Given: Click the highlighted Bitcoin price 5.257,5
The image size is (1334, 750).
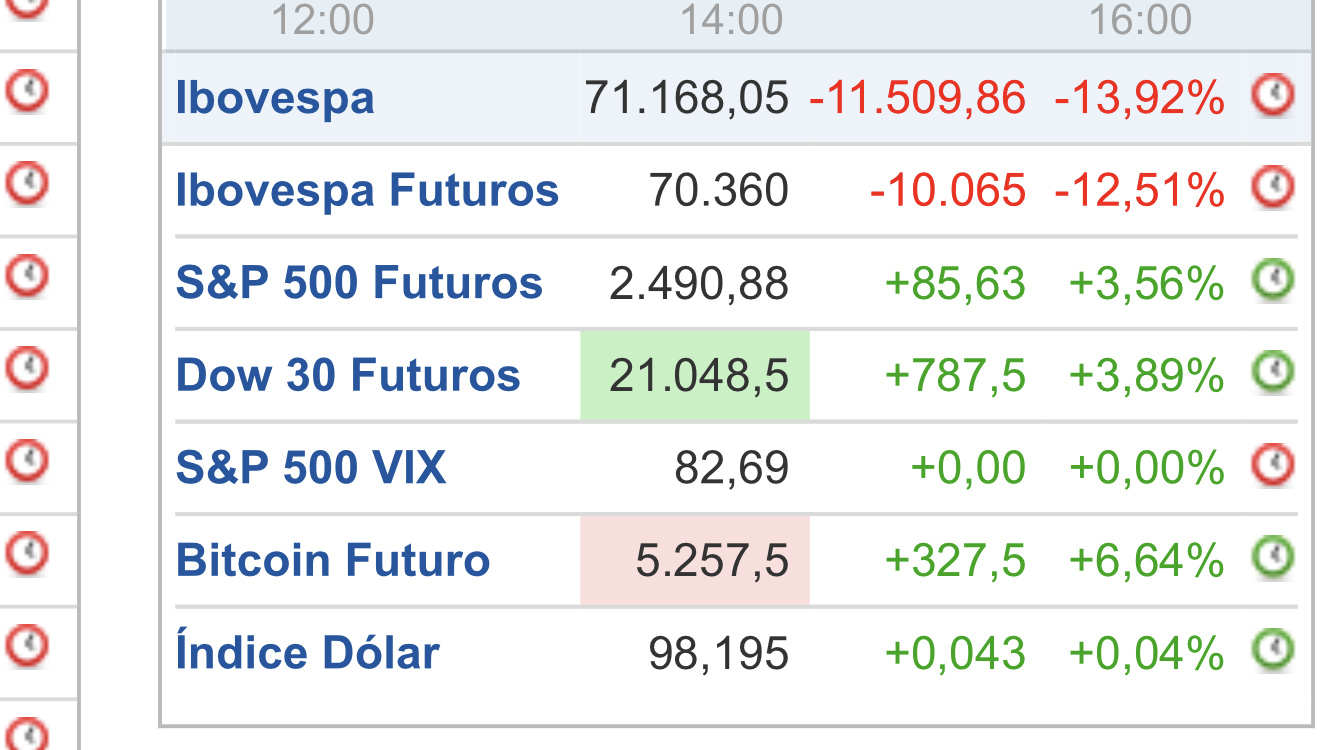Looking at the screenshot, I should click(695, 561).
